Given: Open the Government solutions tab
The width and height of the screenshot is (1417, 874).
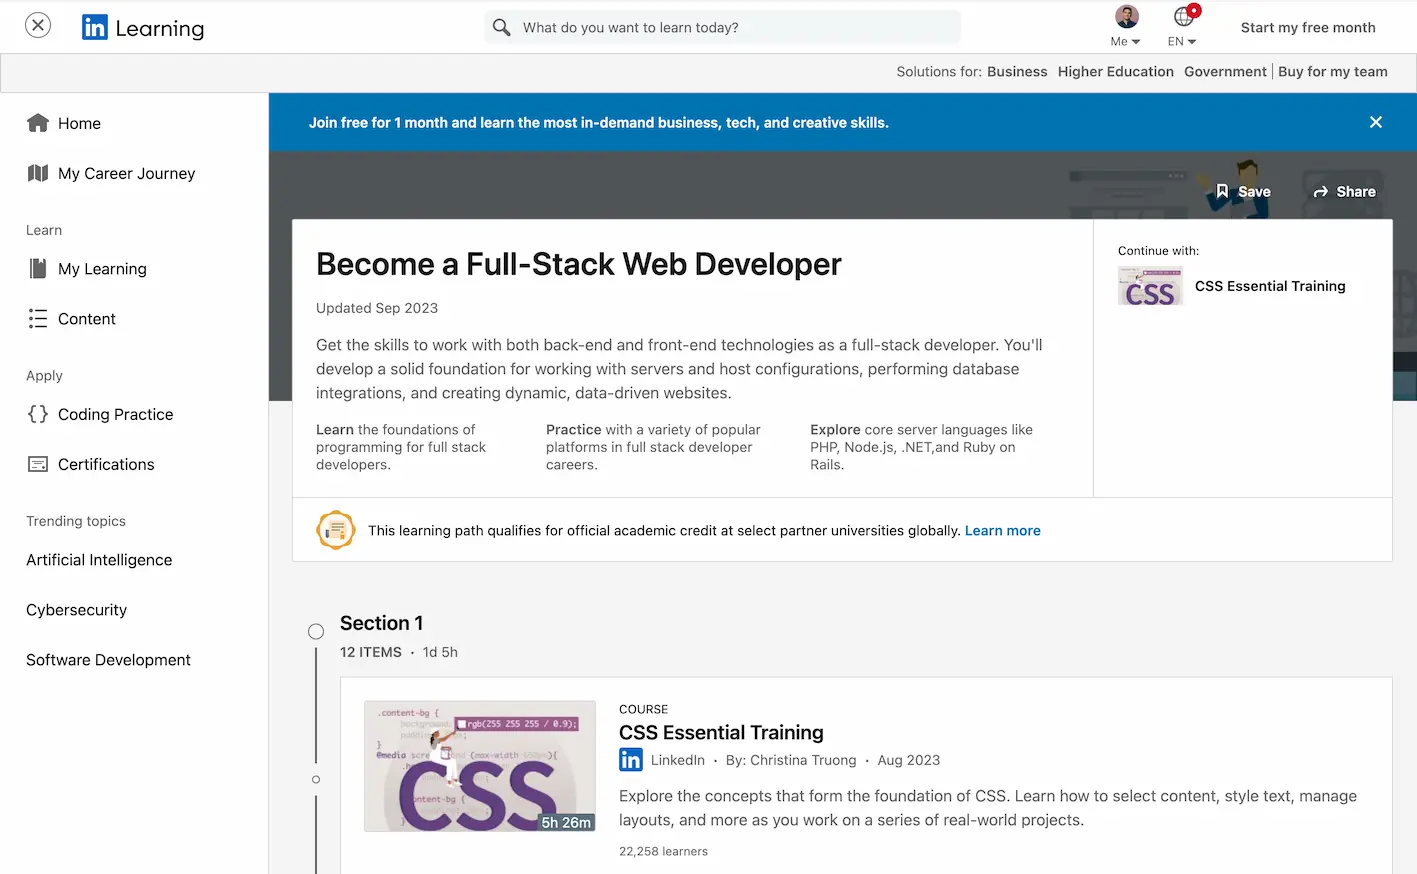Looking at the screenshot, I should tap(1225, 71).
